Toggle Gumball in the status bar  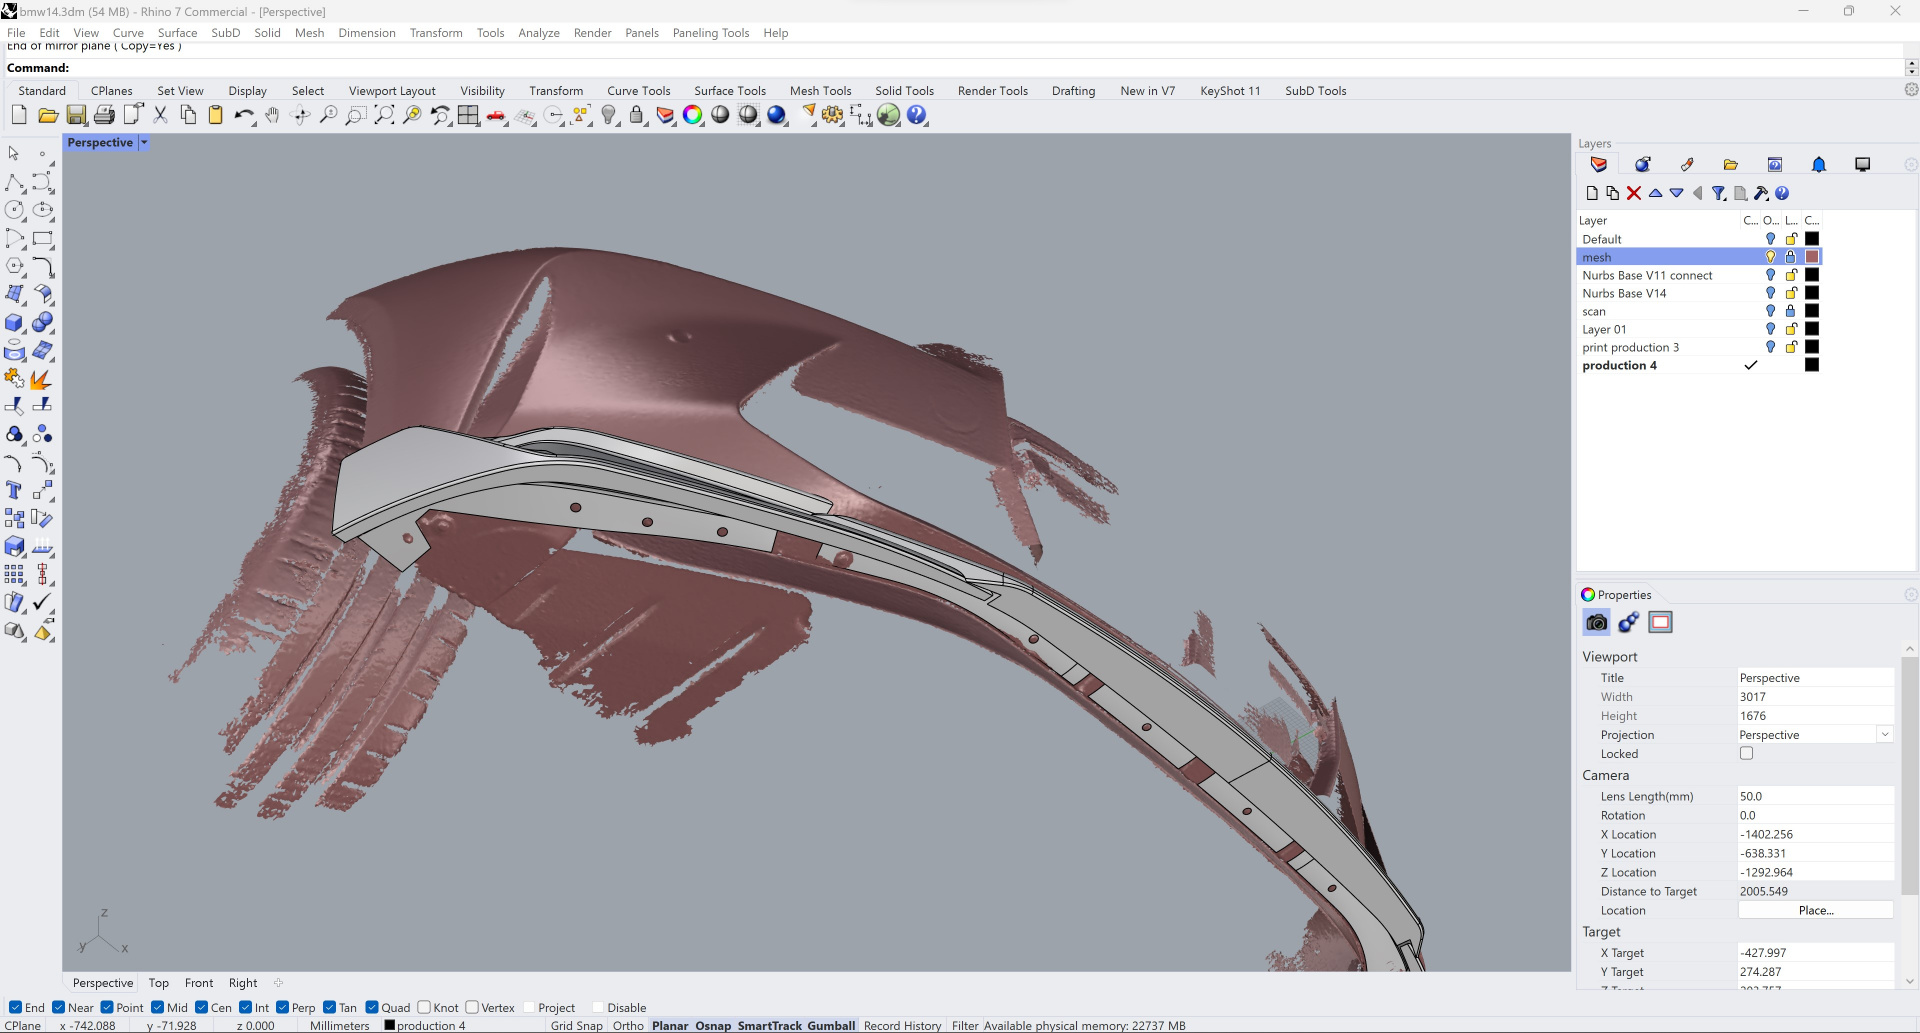coord(831,1025)
